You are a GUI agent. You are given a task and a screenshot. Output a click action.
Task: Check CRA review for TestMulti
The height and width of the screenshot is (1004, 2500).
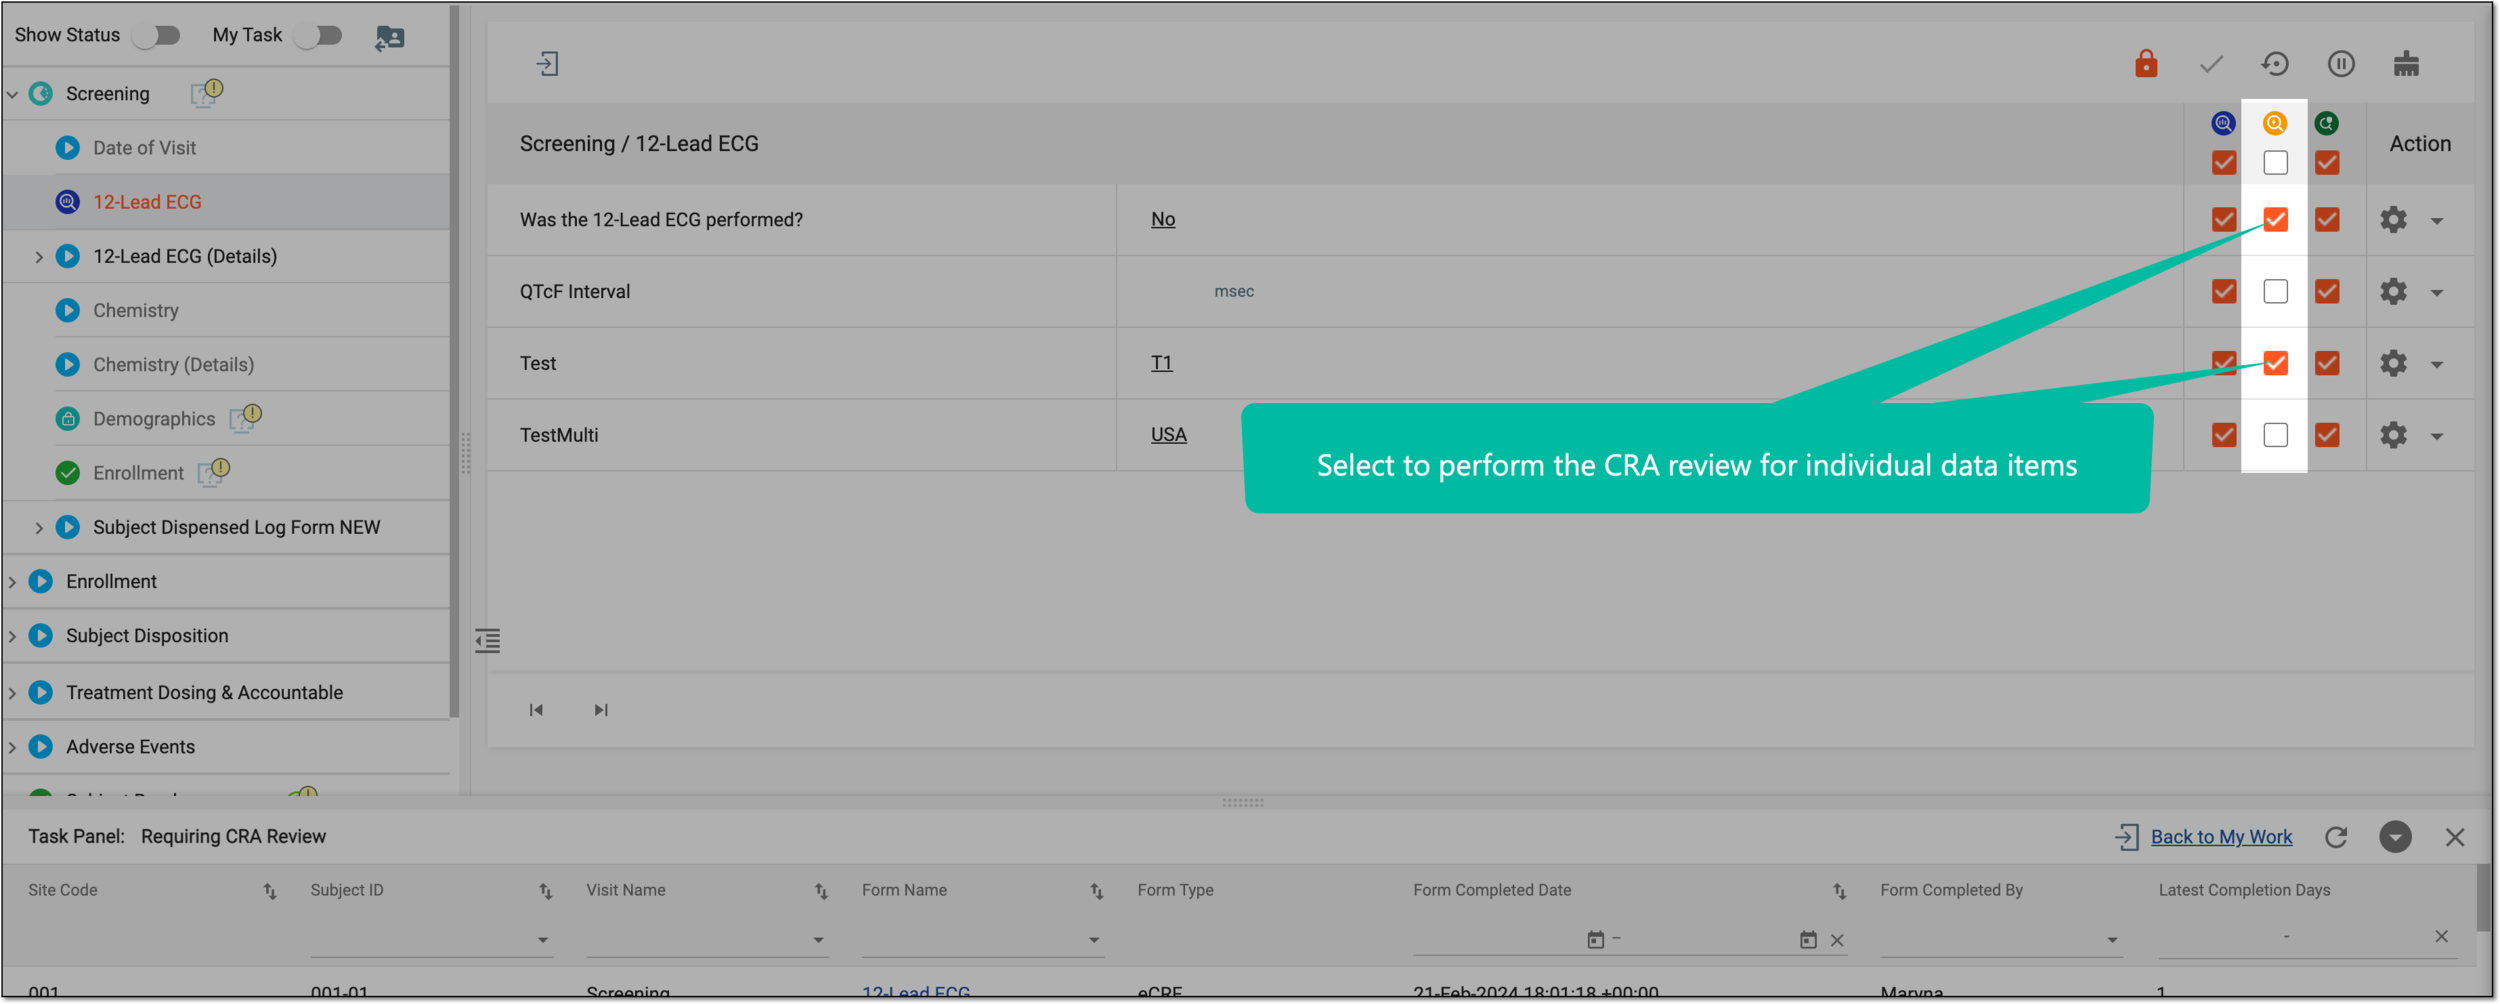(2275, 435)
